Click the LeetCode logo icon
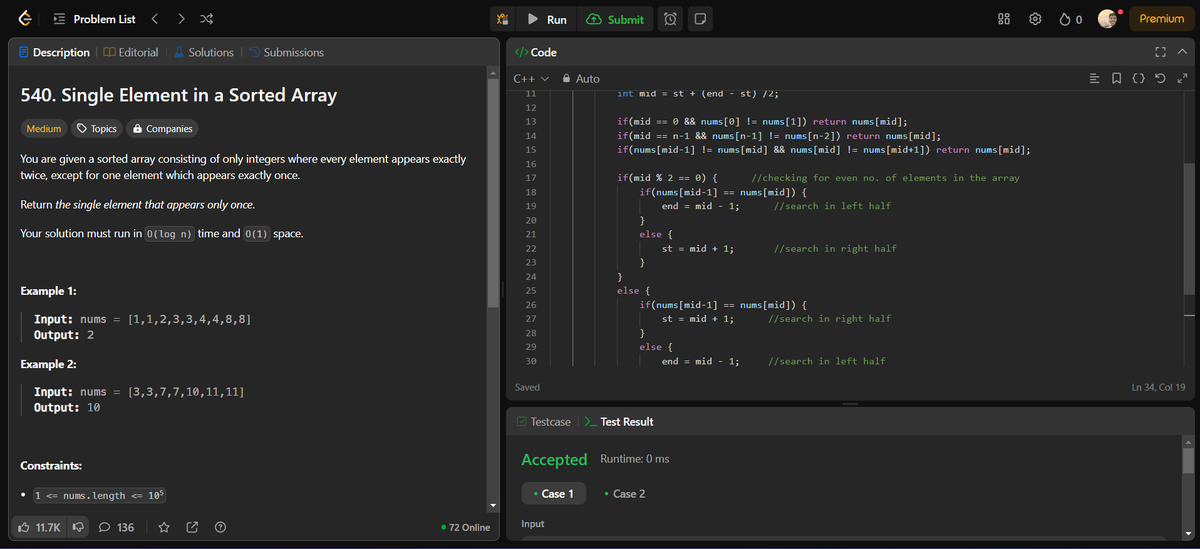This screenshot has width=1200, height=549. point(24,19)
